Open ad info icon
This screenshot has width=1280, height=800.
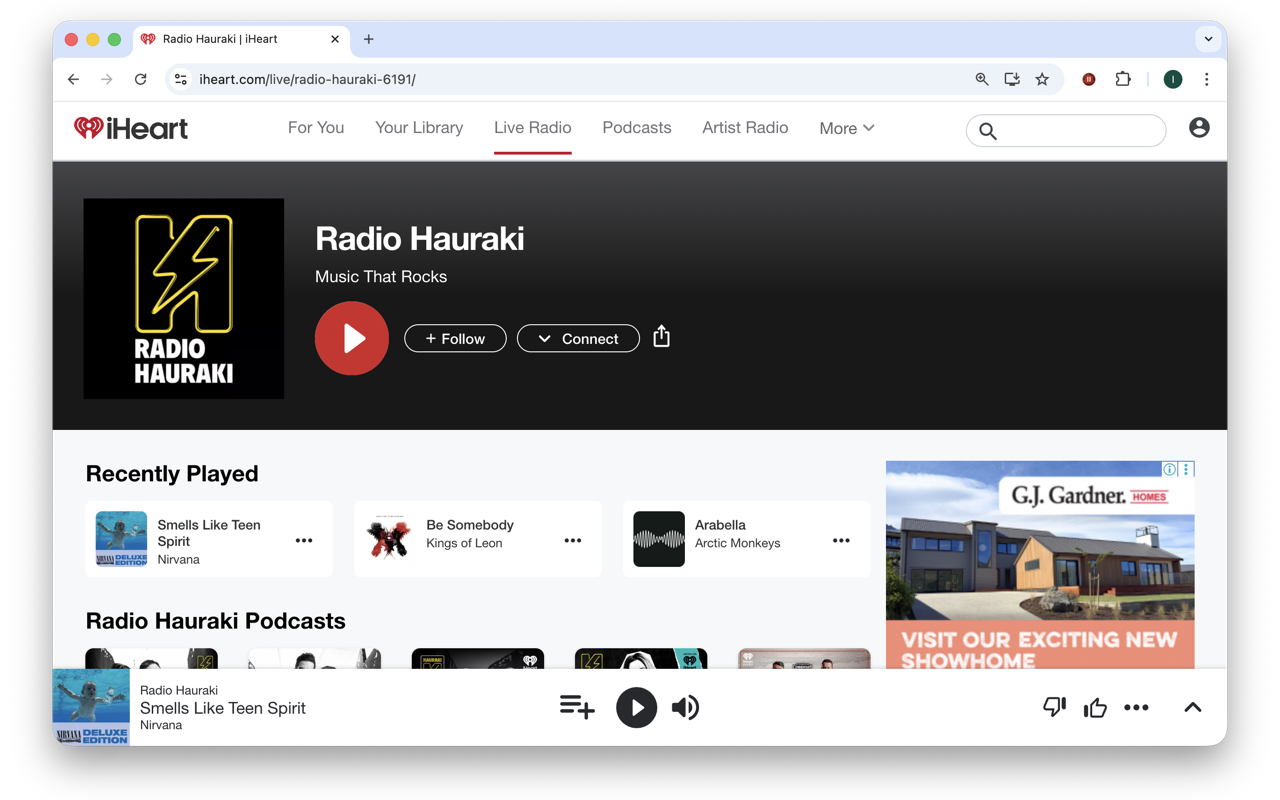click(1169, 469)
